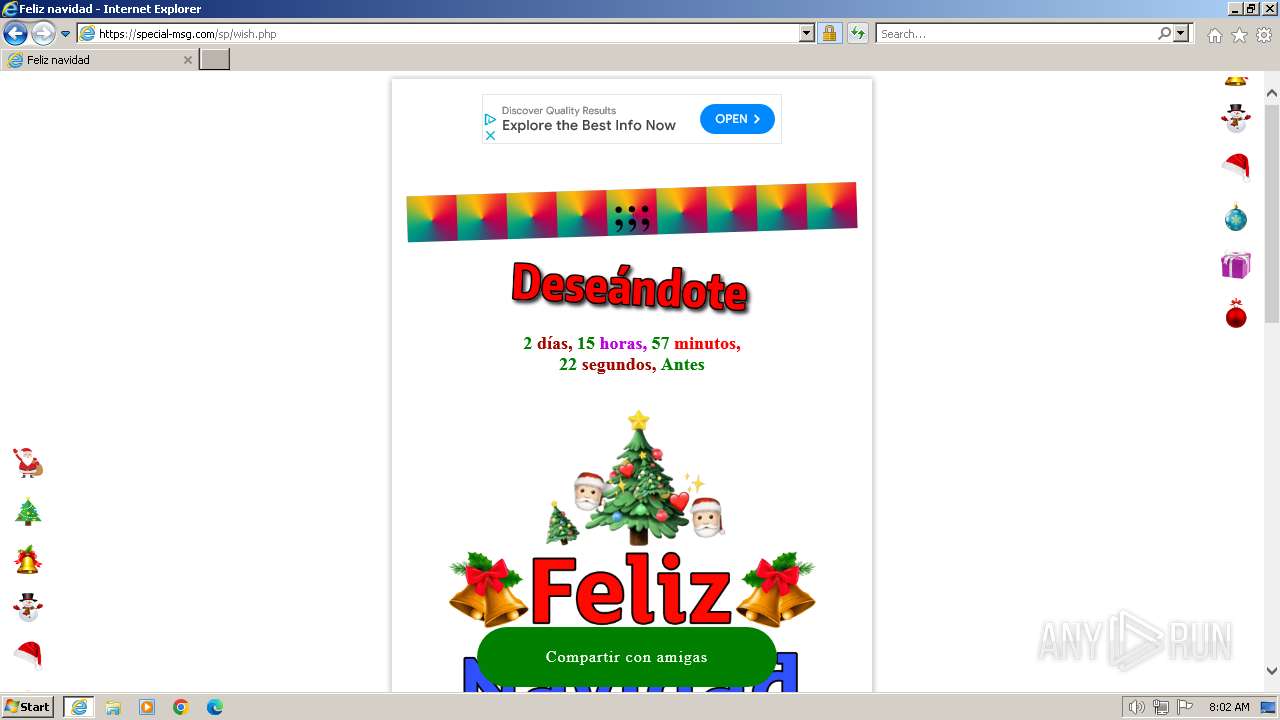Image resolution: width=1280 pixels, height=720 pixels.
Task: Click the jingle bell icon on the left
Action: pos(28,560)
